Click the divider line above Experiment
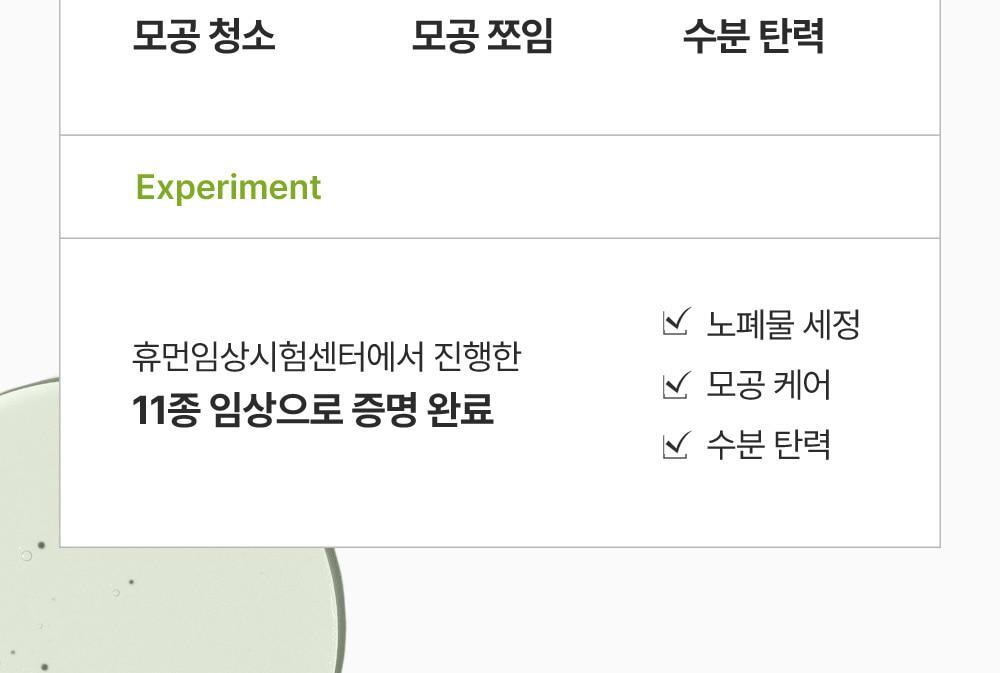 500,135
